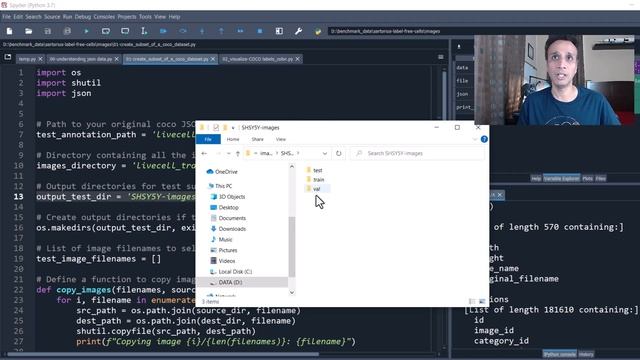Viewport: 640px width, 360px height.
Task: Open the Share tab in Explorer ribbon
Action: (x=258, y=139)
